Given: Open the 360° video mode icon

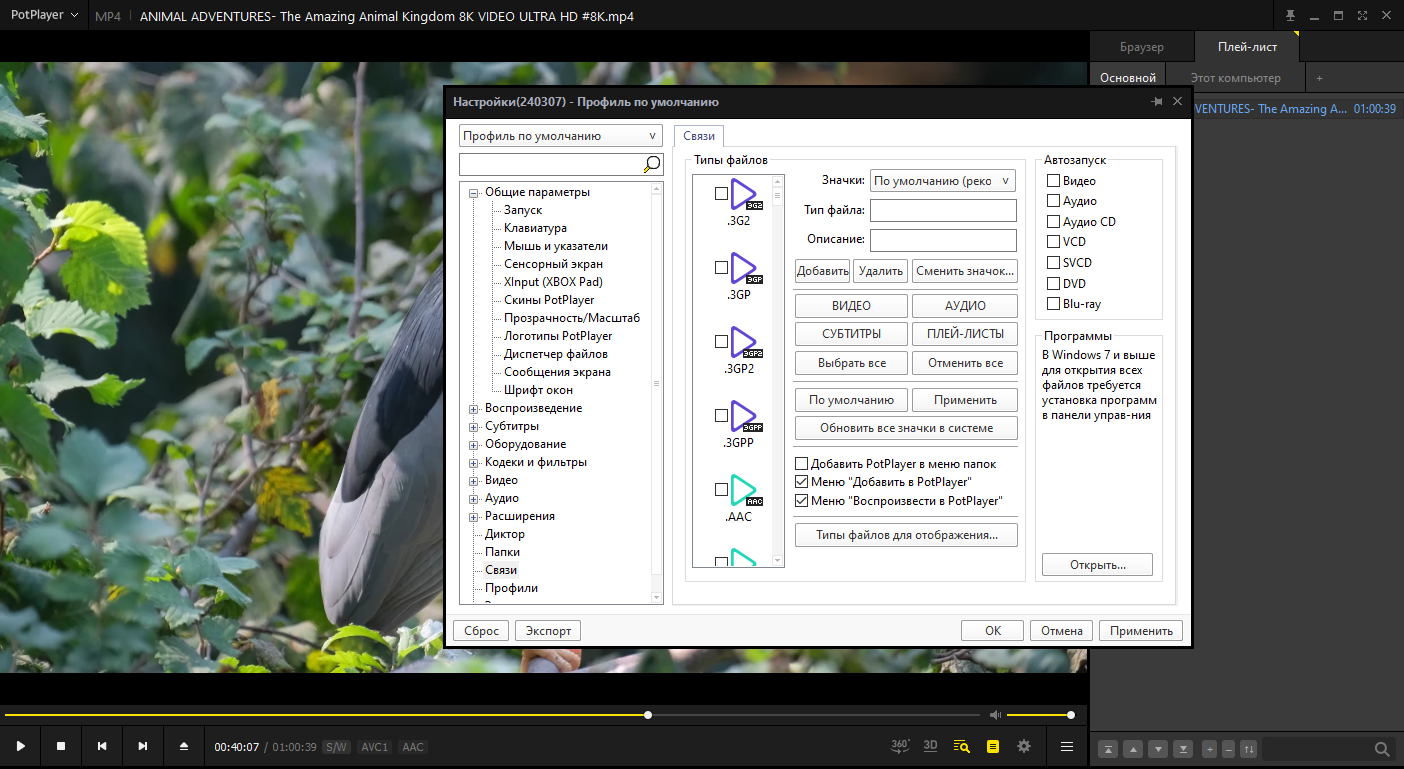Looking at the screenshot, I should 900,746.
